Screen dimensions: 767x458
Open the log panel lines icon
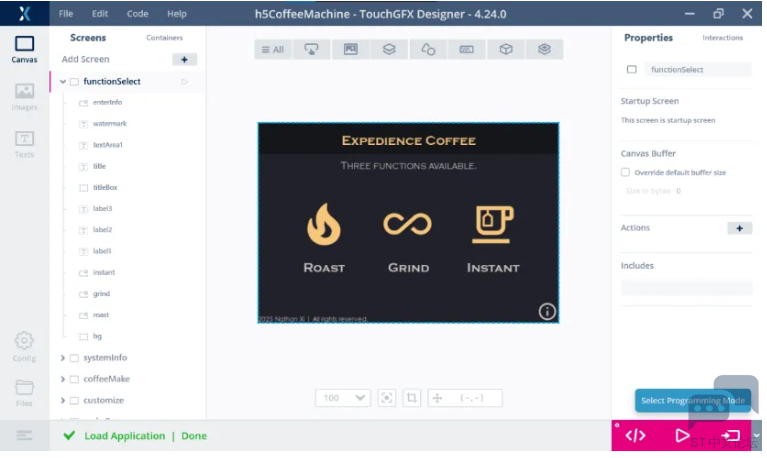(x=24, y=435)
